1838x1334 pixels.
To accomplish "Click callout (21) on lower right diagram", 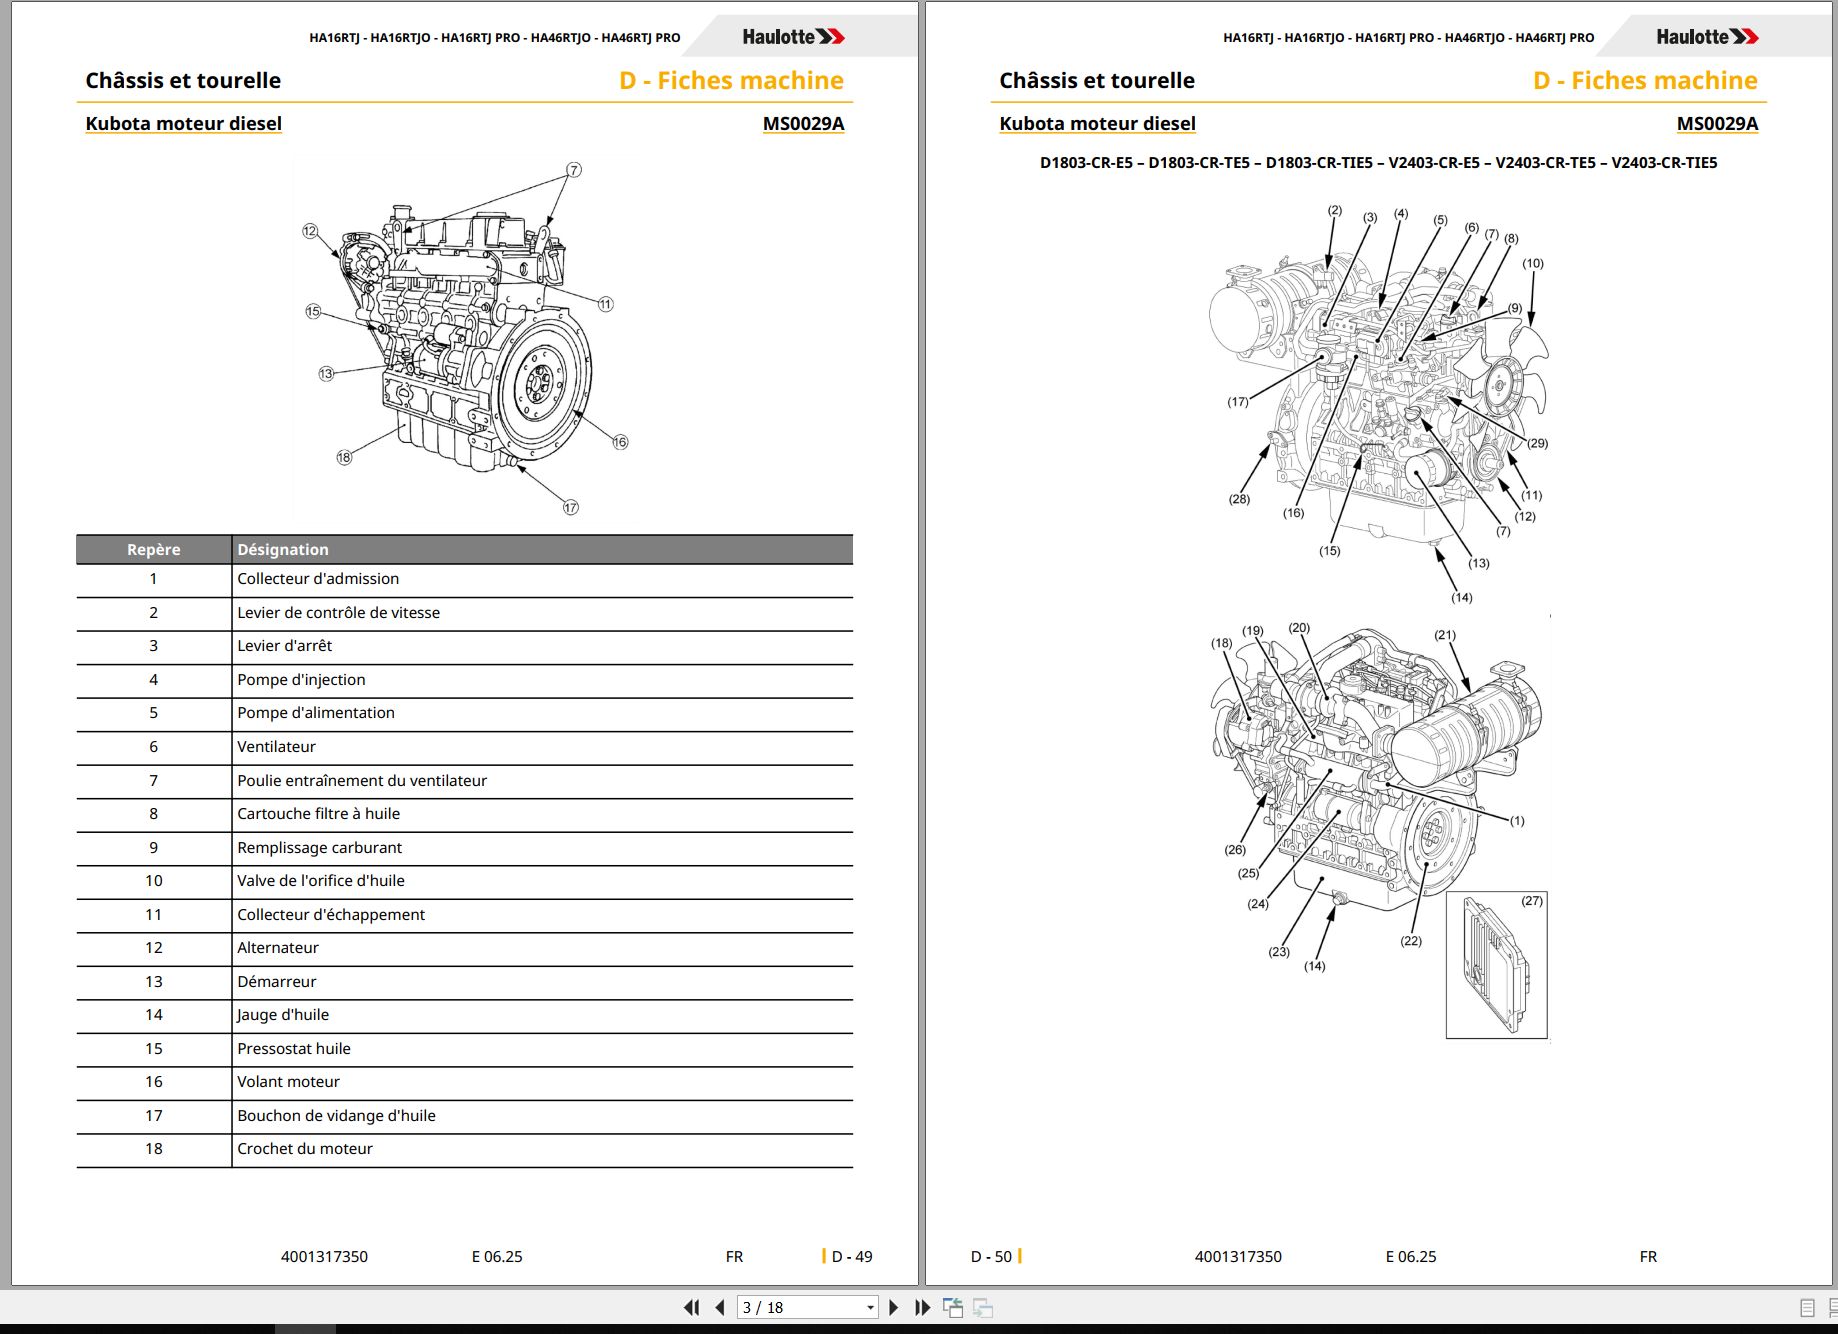I will coord(1445,635).
